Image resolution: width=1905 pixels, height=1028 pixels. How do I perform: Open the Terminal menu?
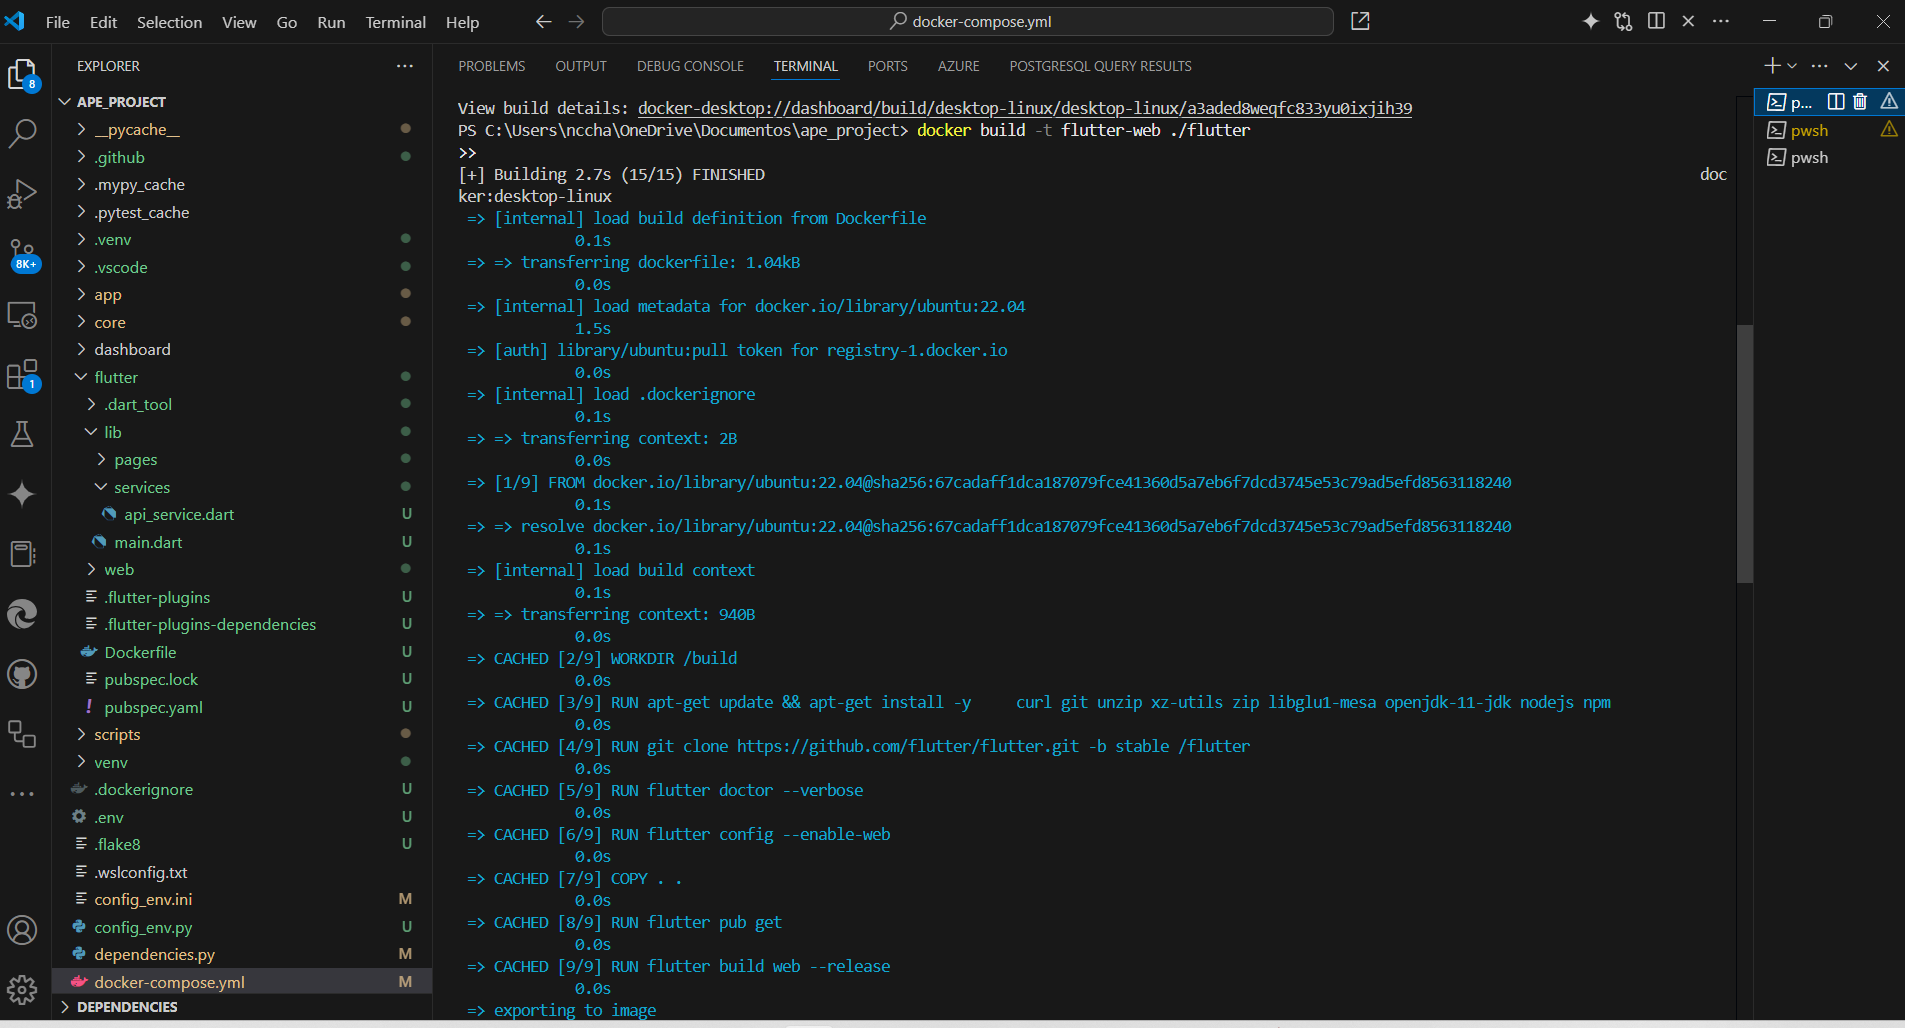(395, 22)
